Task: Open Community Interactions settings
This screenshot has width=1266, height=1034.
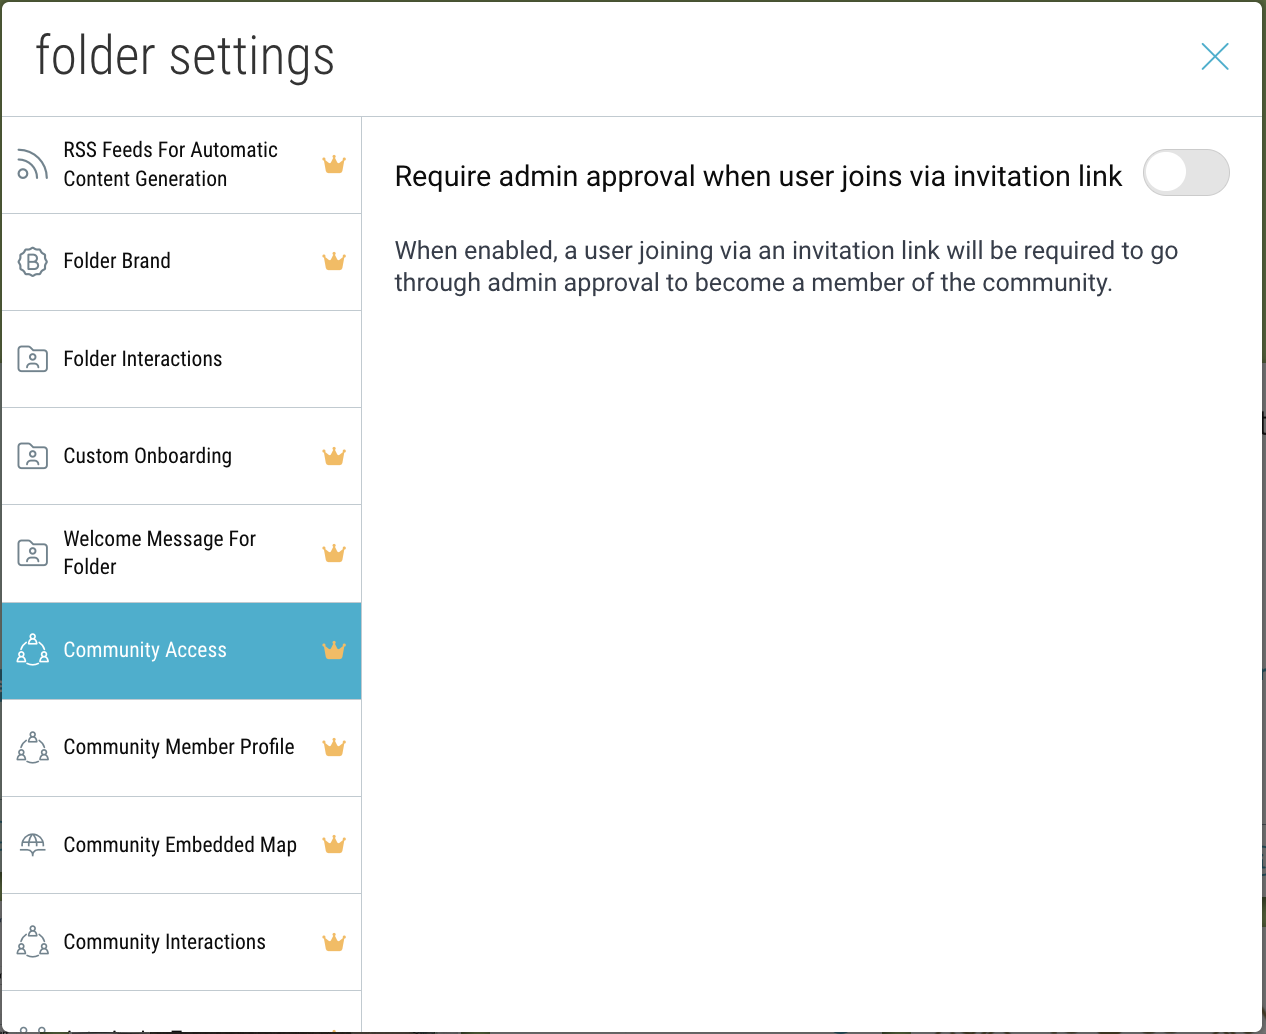Action: point(165,942)
